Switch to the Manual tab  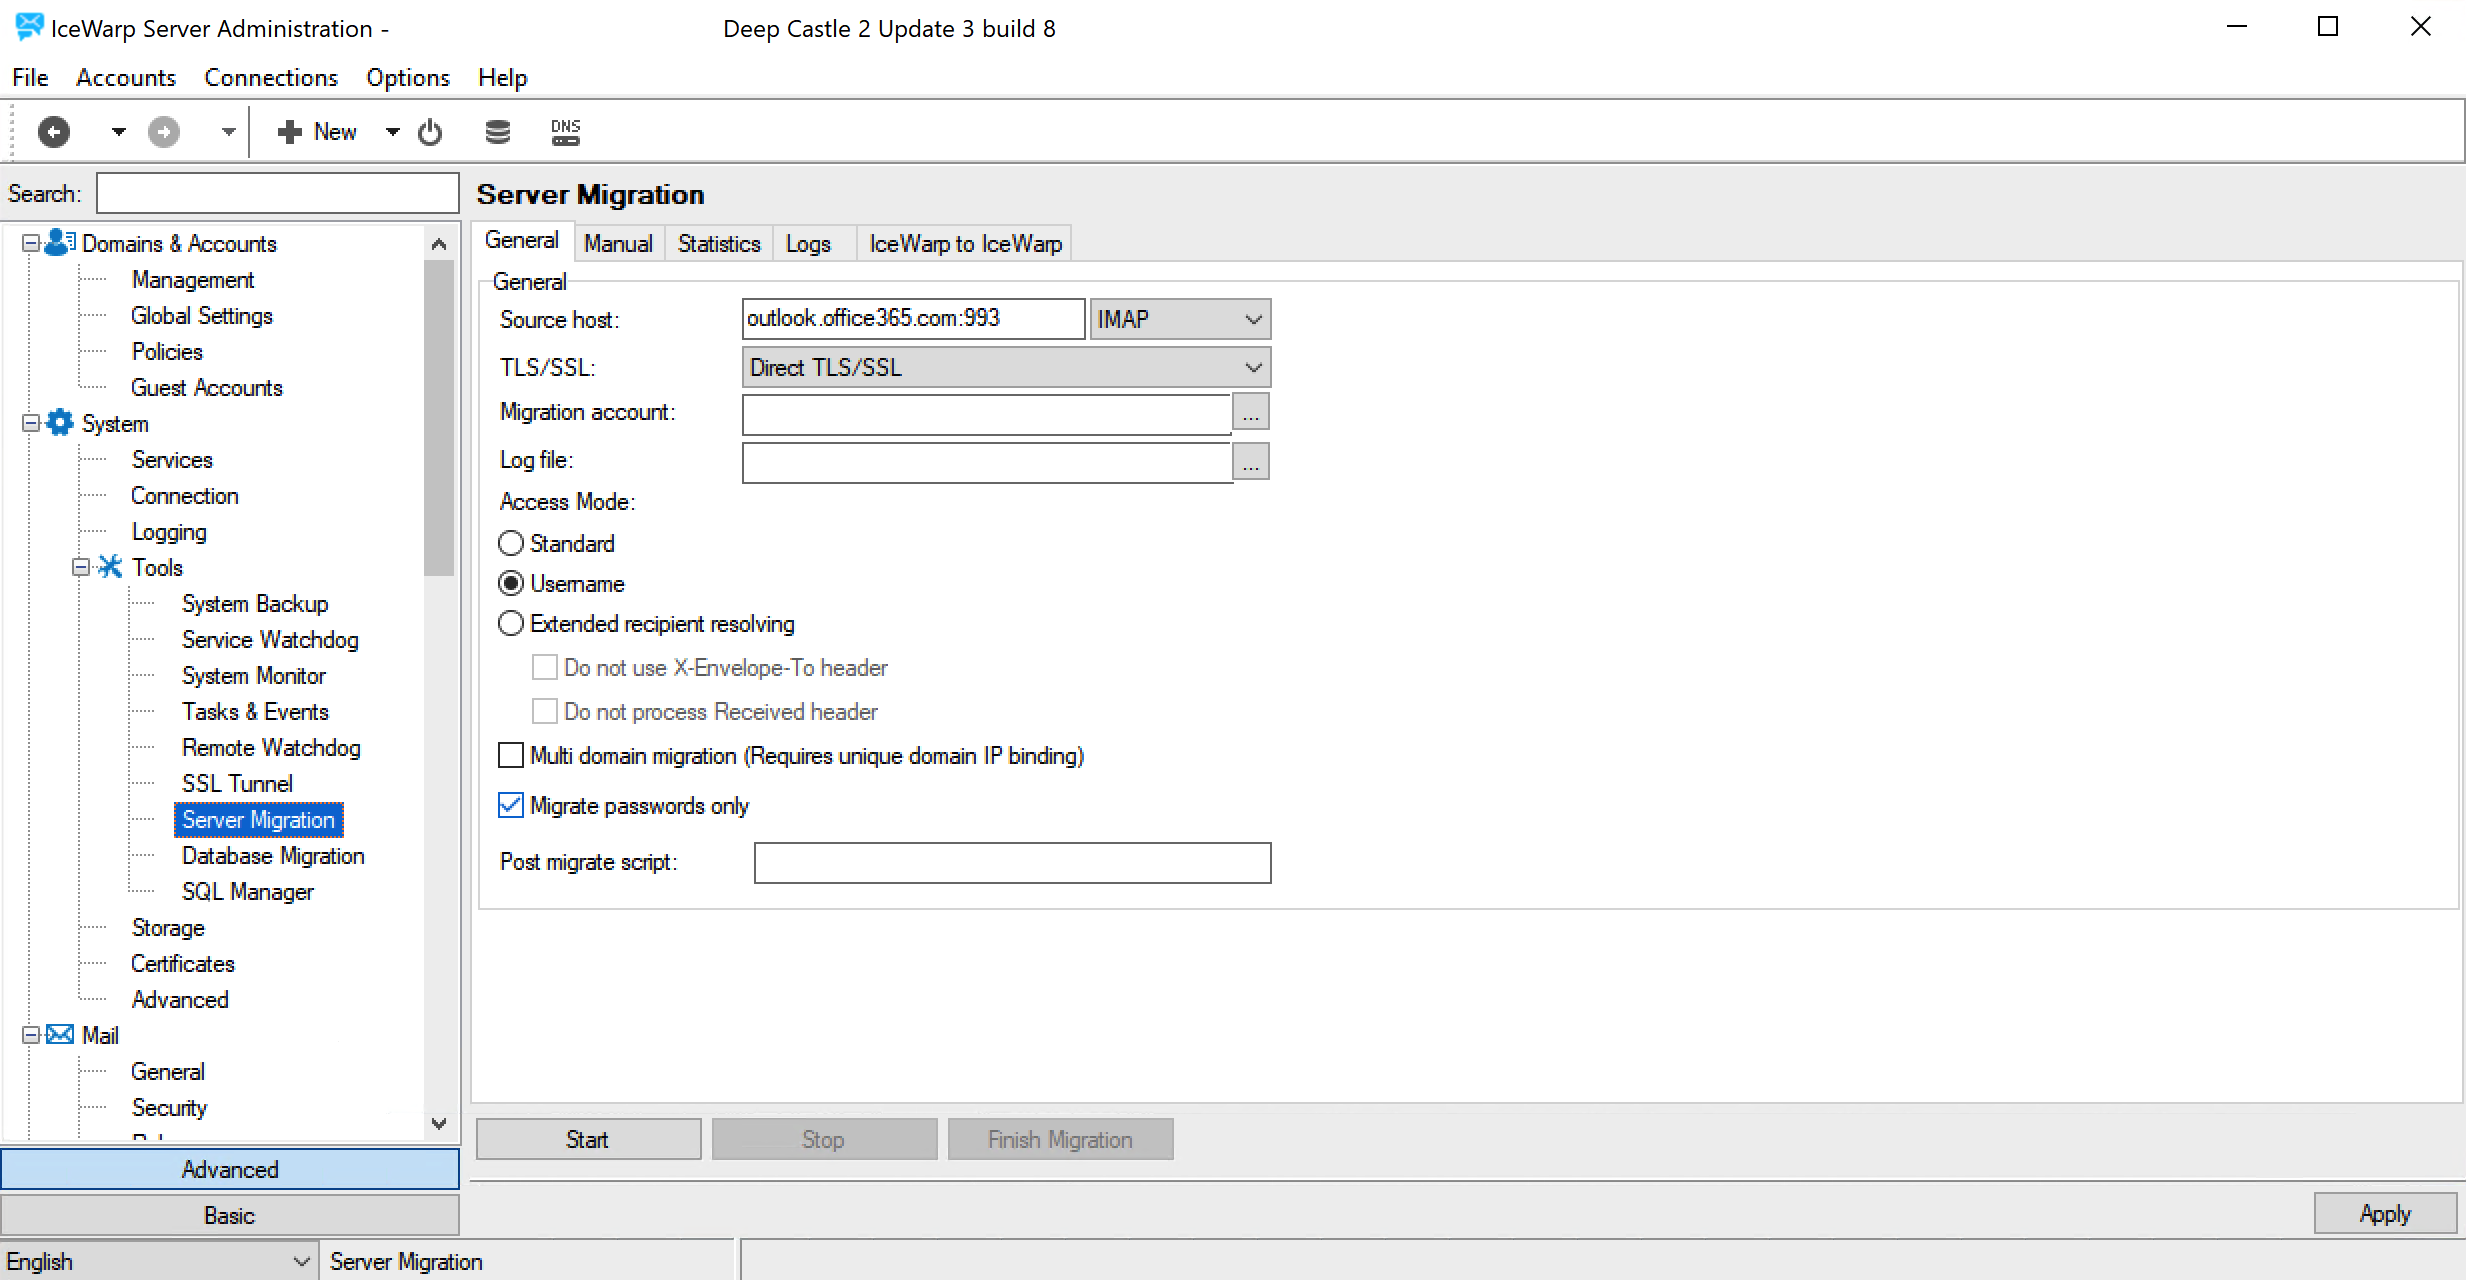coord(618,243)
